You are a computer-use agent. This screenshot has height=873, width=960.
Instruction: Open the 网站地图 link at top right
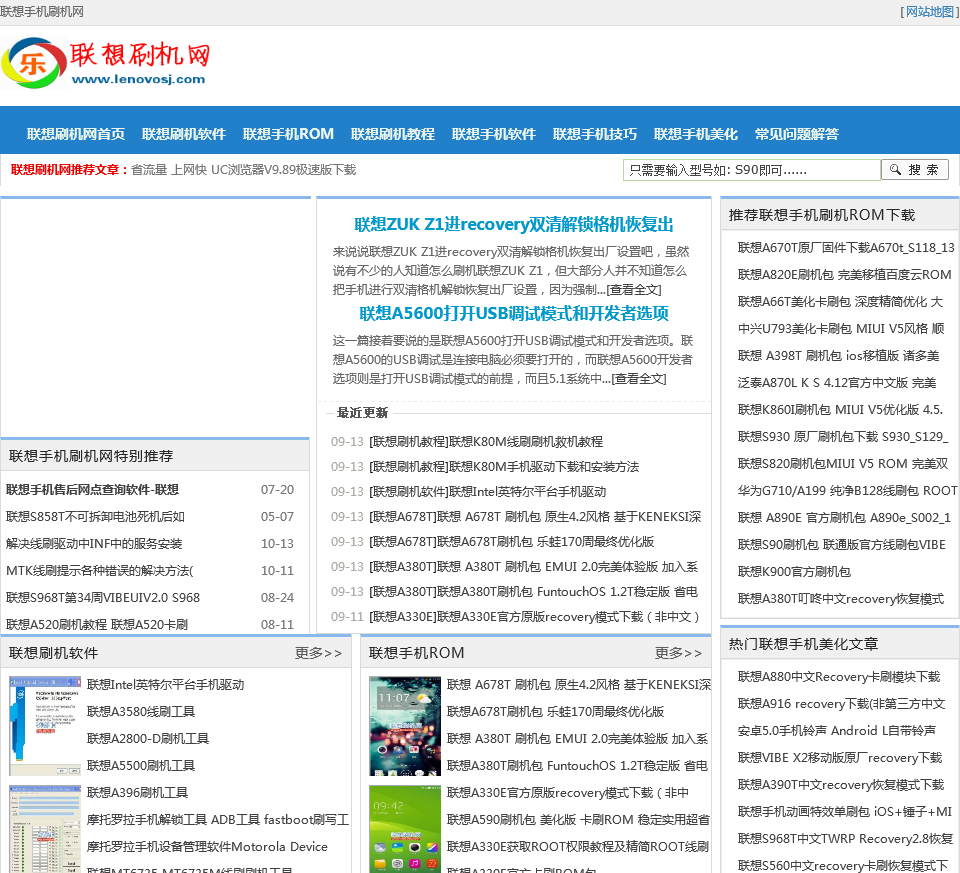pos(929,12)
